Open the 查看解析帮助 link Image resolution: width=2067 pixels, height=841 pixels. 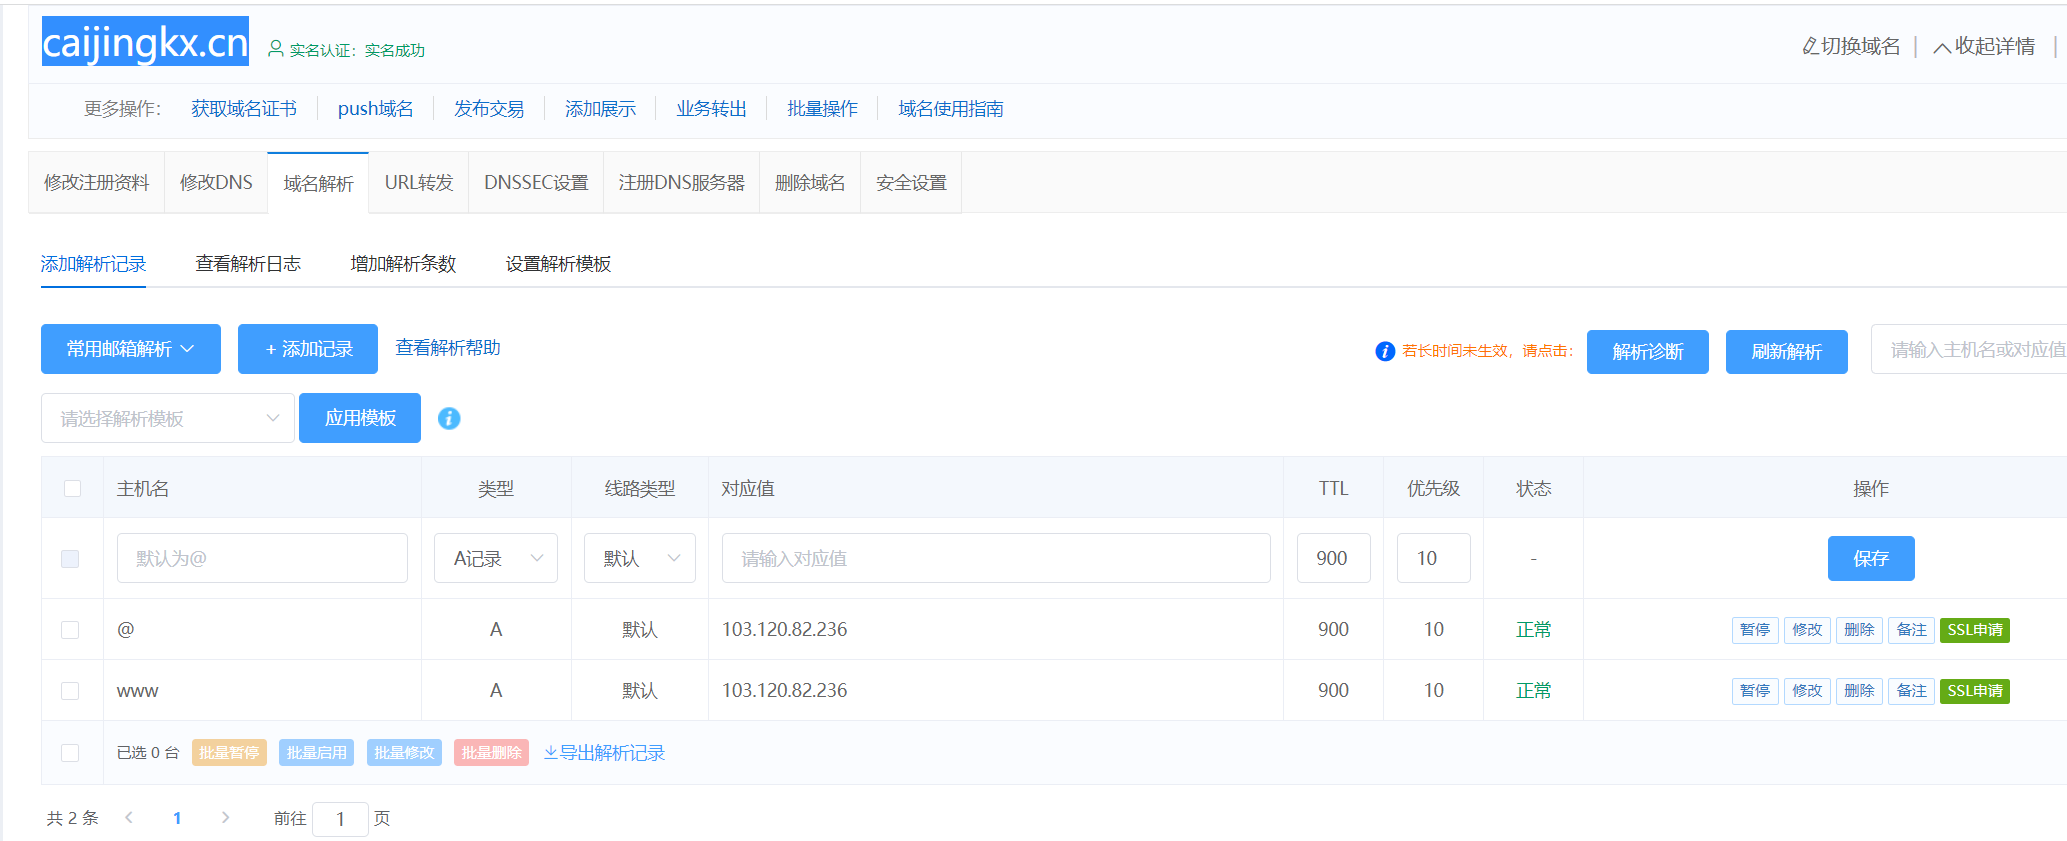click(447, 348)
